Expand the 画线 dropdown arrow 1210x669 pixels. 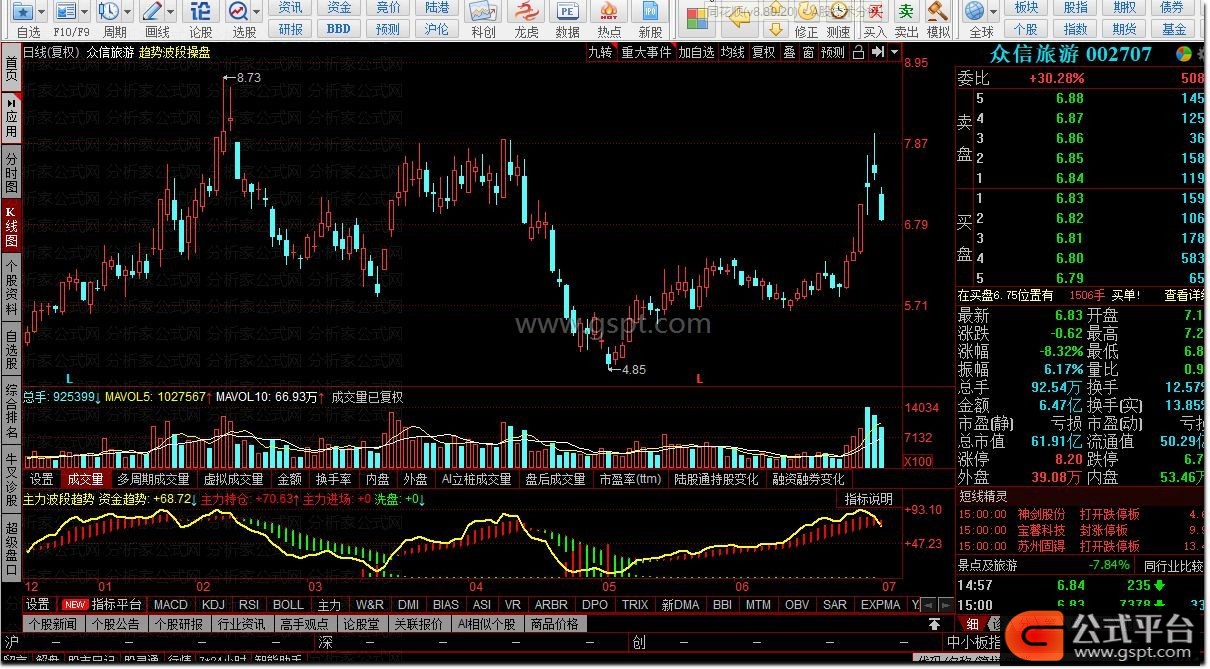[x=172, y=12]
